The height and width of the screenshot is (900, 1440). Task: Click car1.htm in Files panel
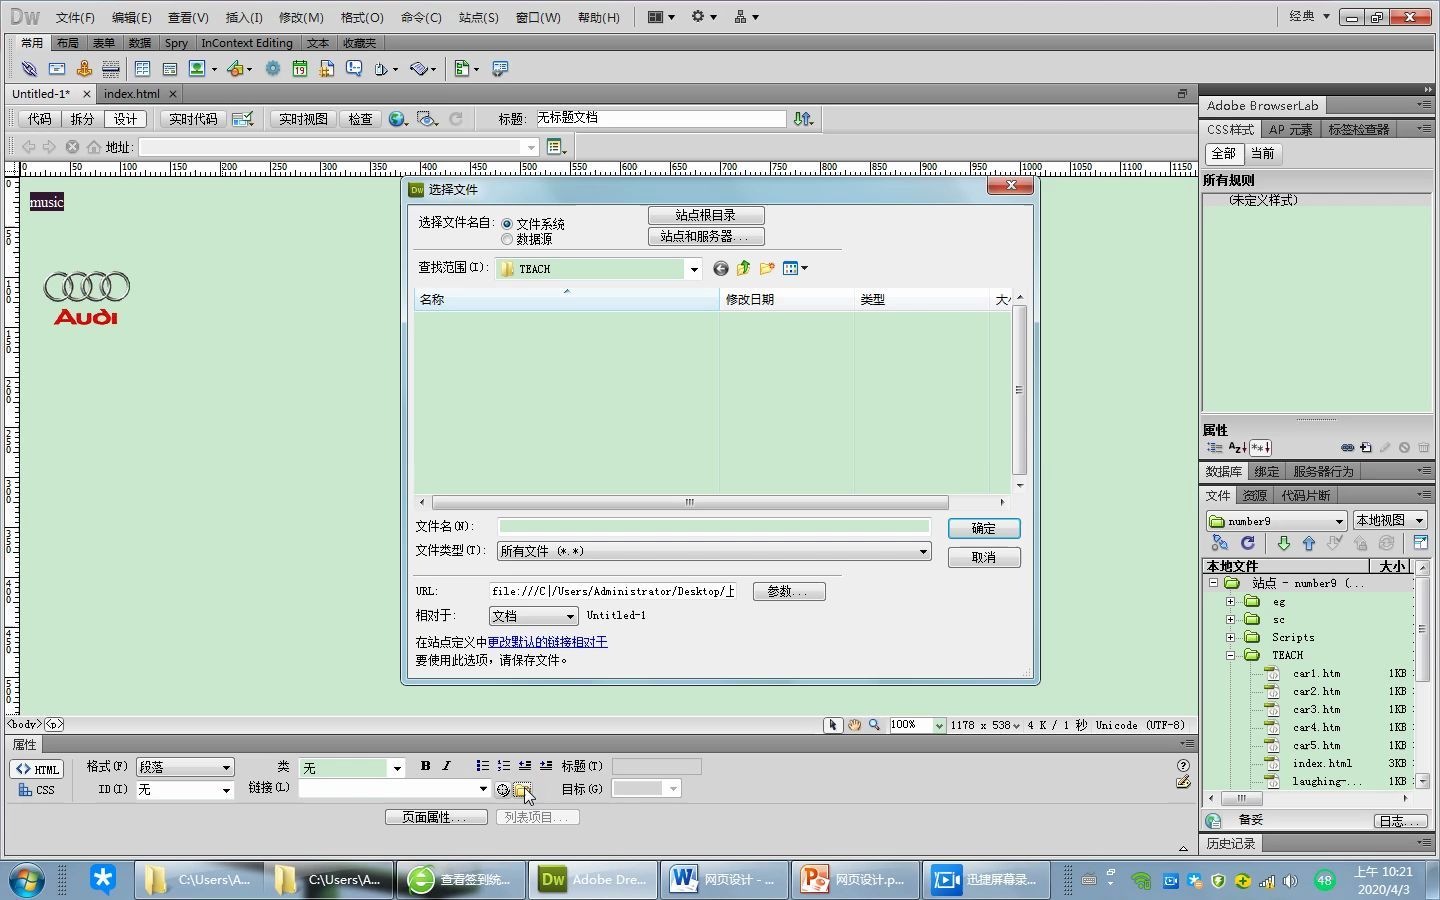(x=1316, y=674)
